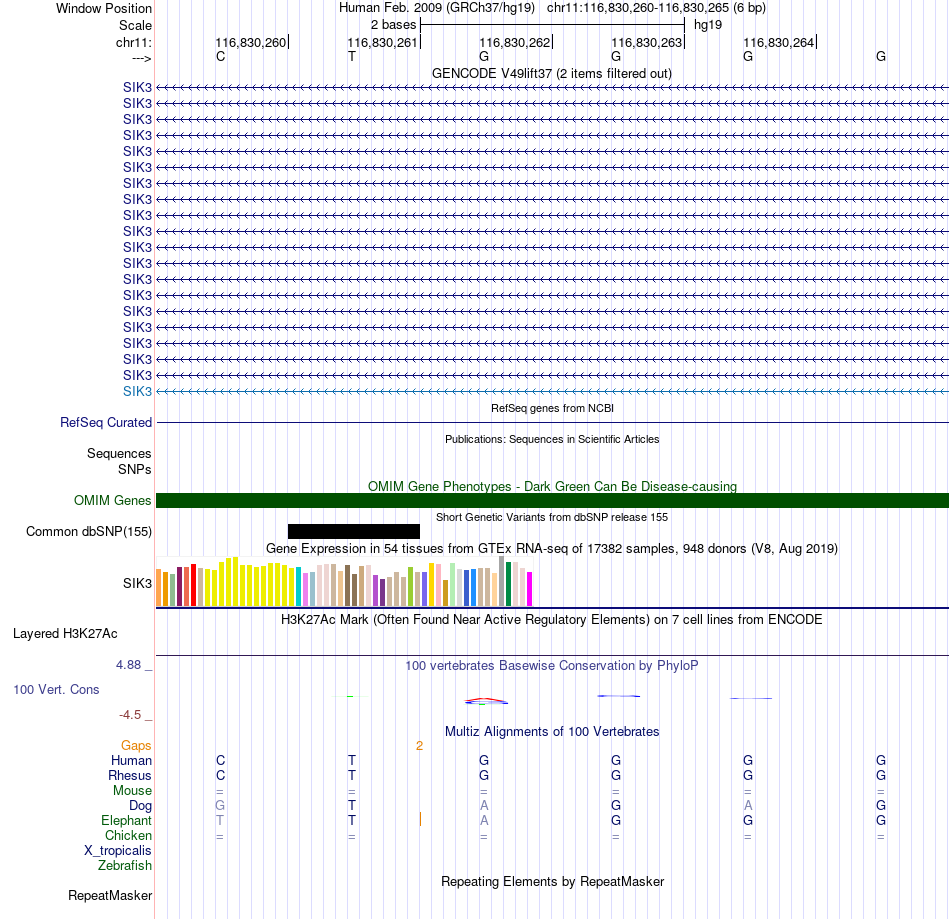Click the C base in Human row

pos(221,760)
